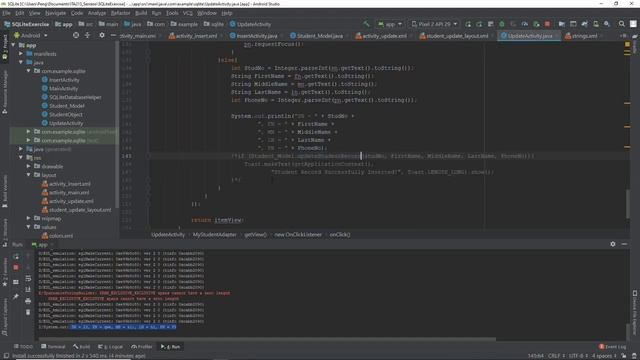
Task: Collapse the app module tree node
Action: point(13,45)
